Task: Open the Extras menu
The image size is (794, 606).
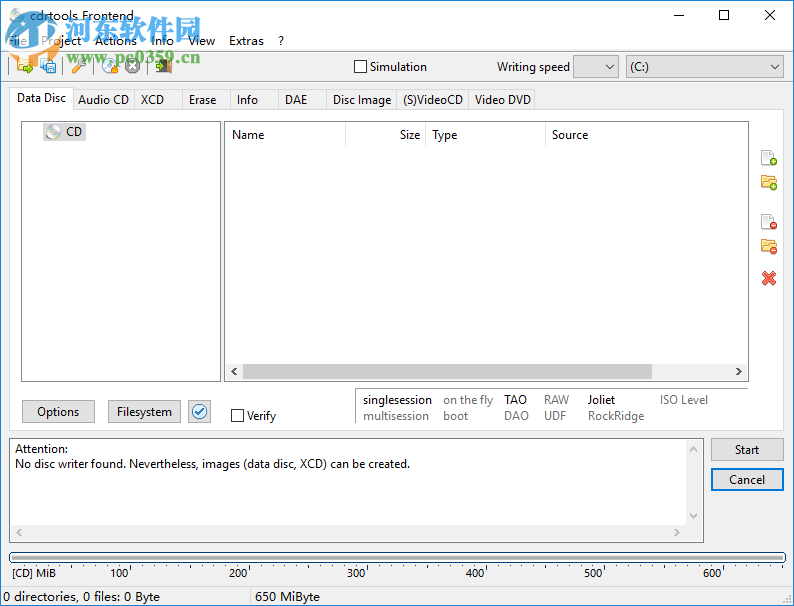Action: [246, 41]
